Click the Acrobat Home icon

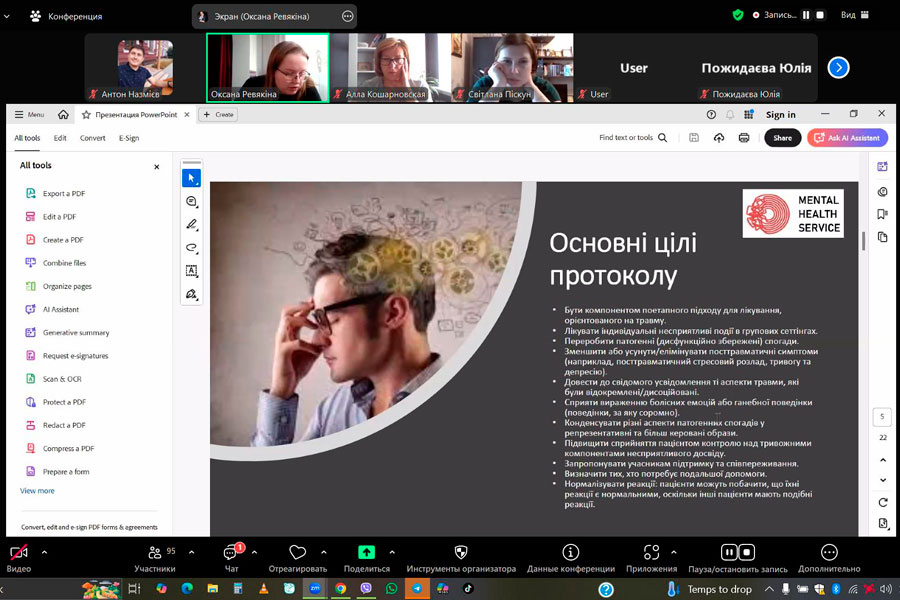(64, 115)
